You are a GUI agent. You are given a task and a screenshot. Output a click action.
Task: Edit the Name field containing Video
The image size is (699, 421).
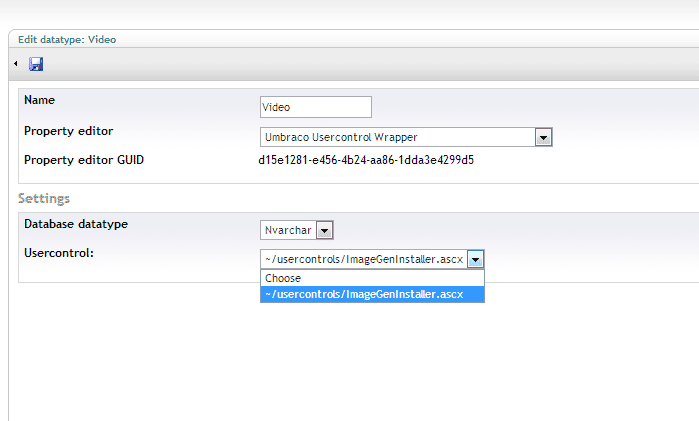[316, 107]
